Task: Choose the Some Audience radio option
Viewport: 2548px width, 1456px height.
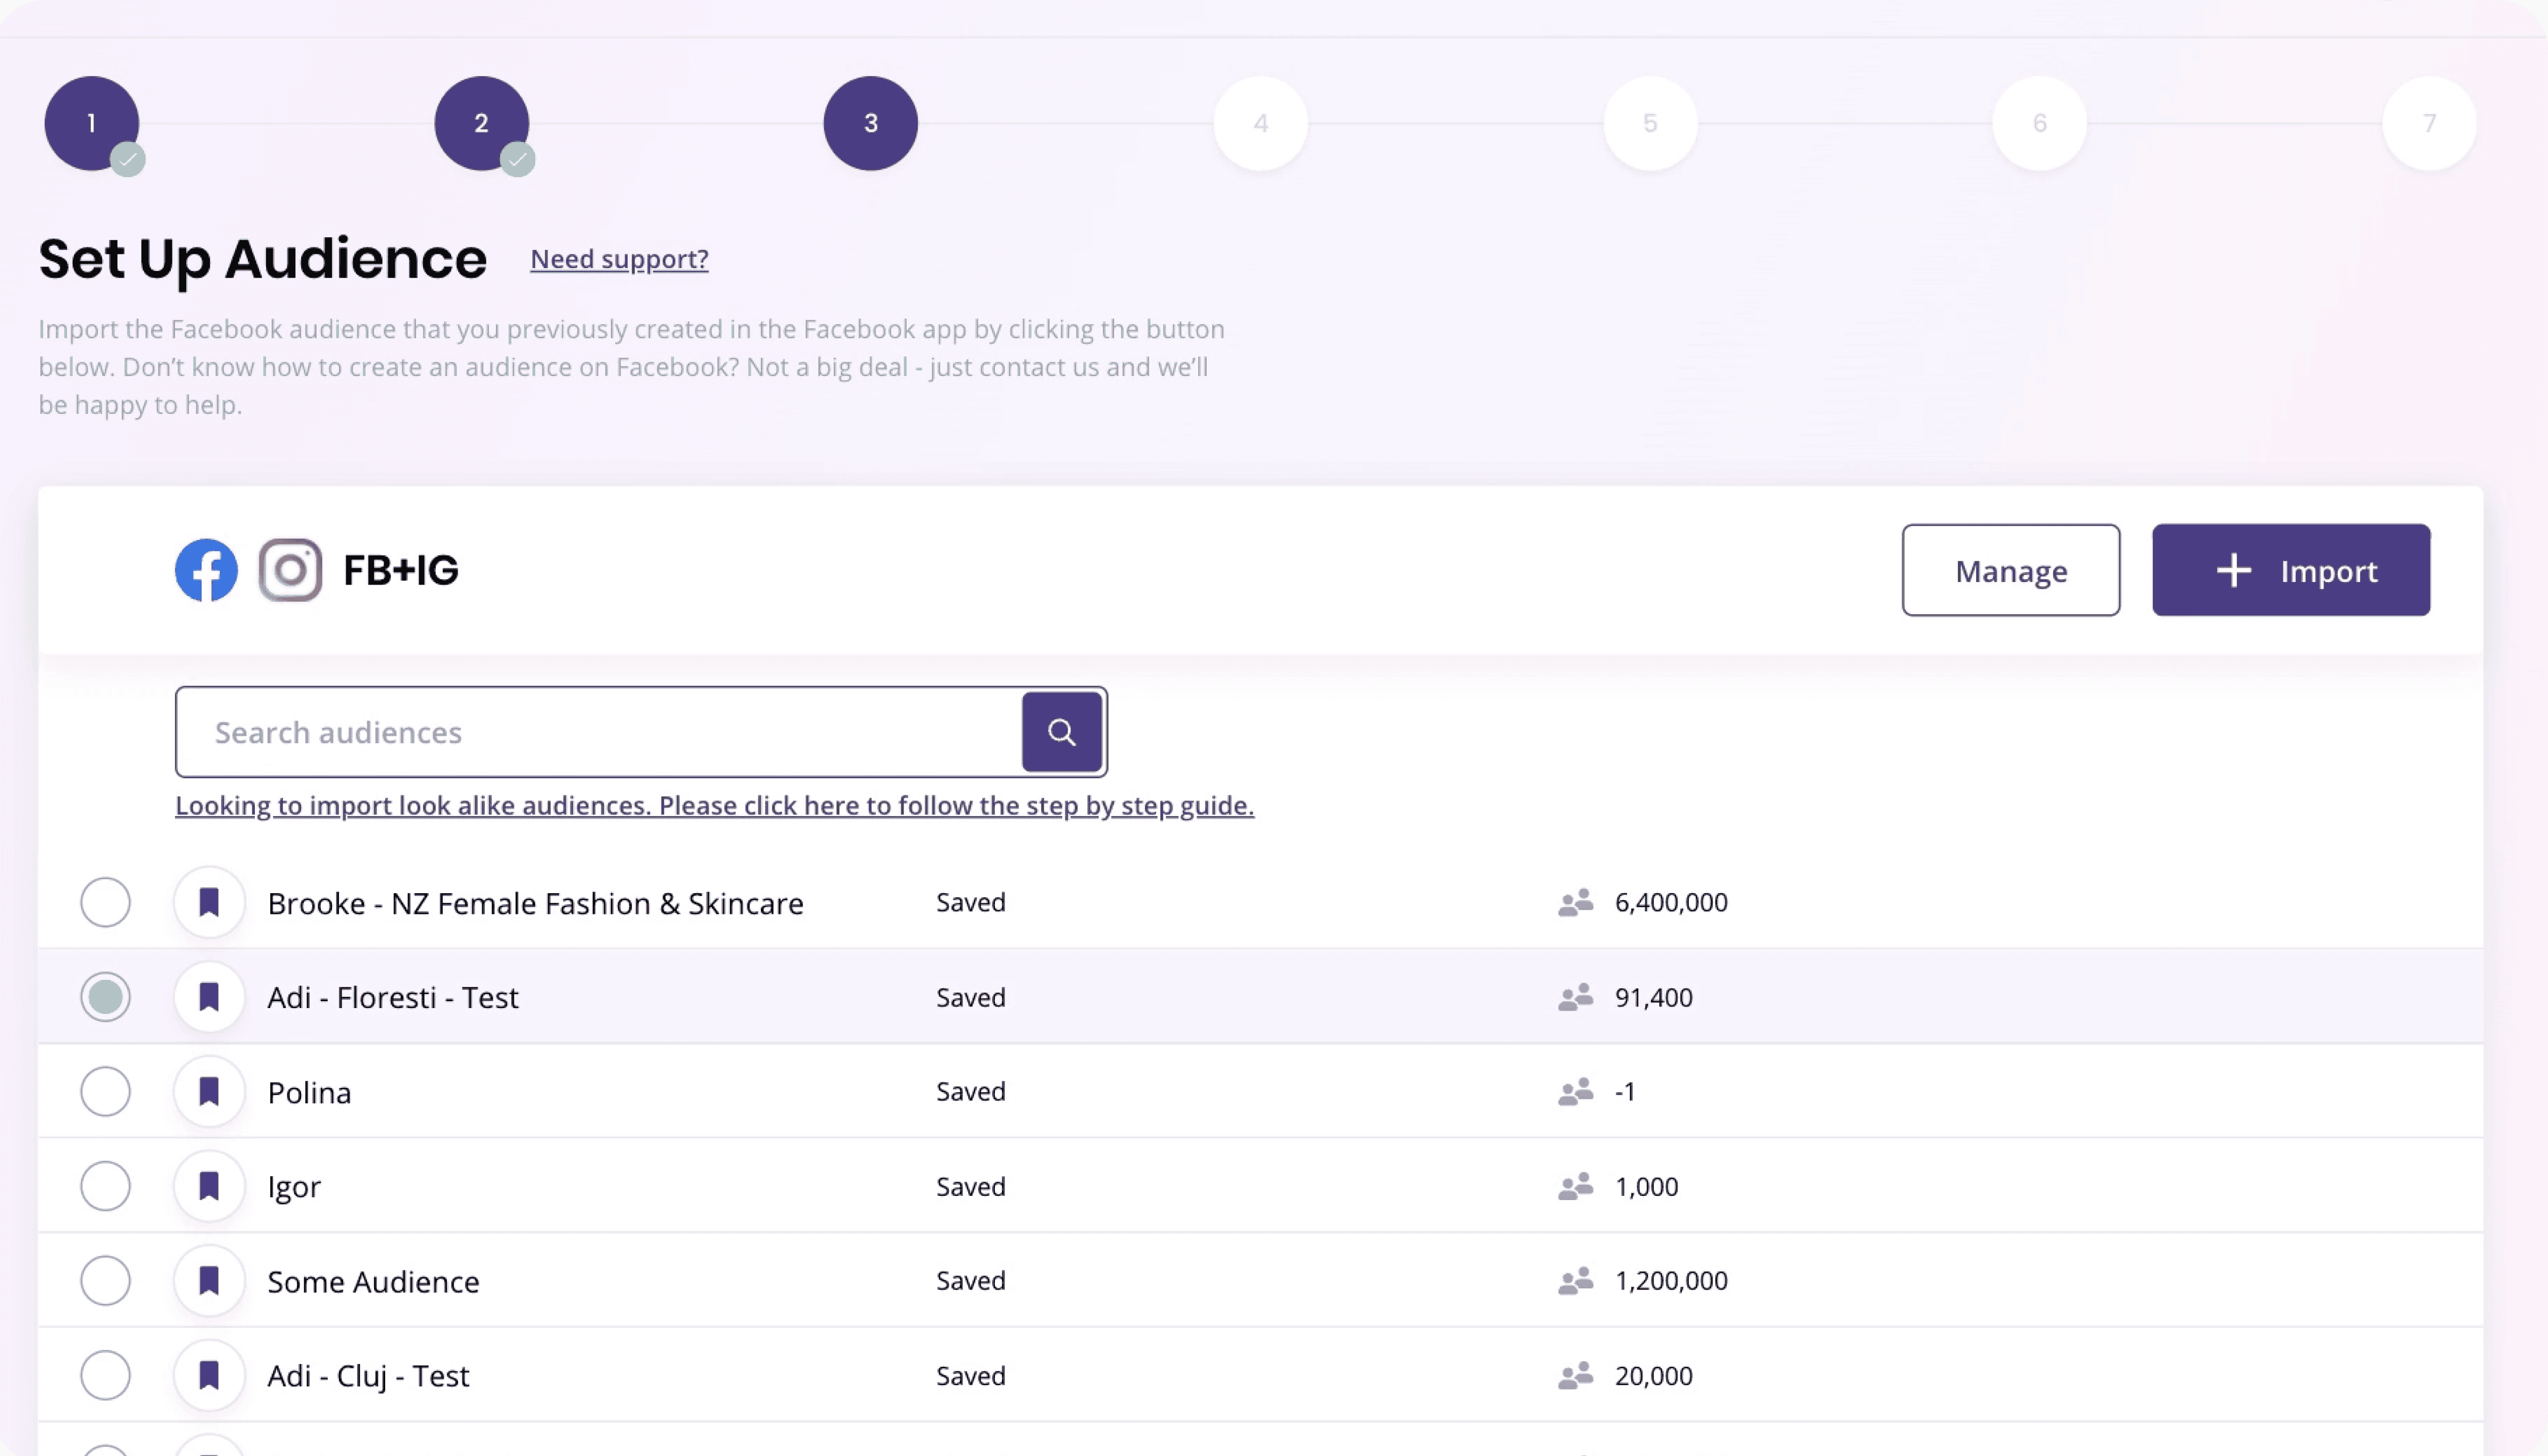Action: coord(105,1281)
